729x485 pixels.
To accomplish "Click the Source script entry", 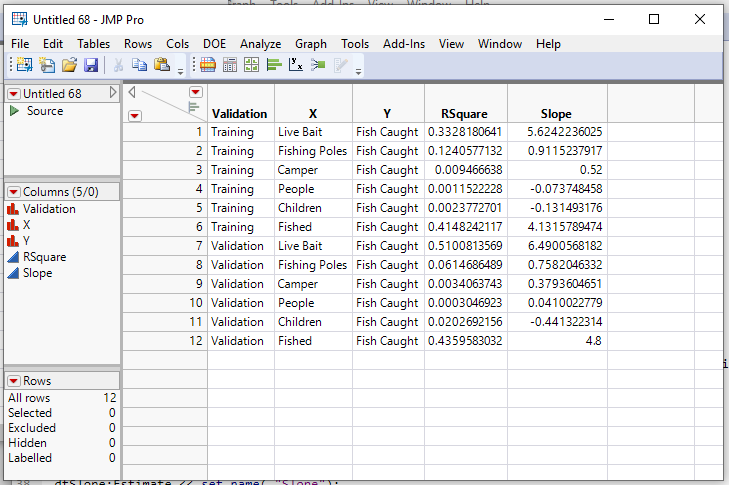I will click(45, 111).
